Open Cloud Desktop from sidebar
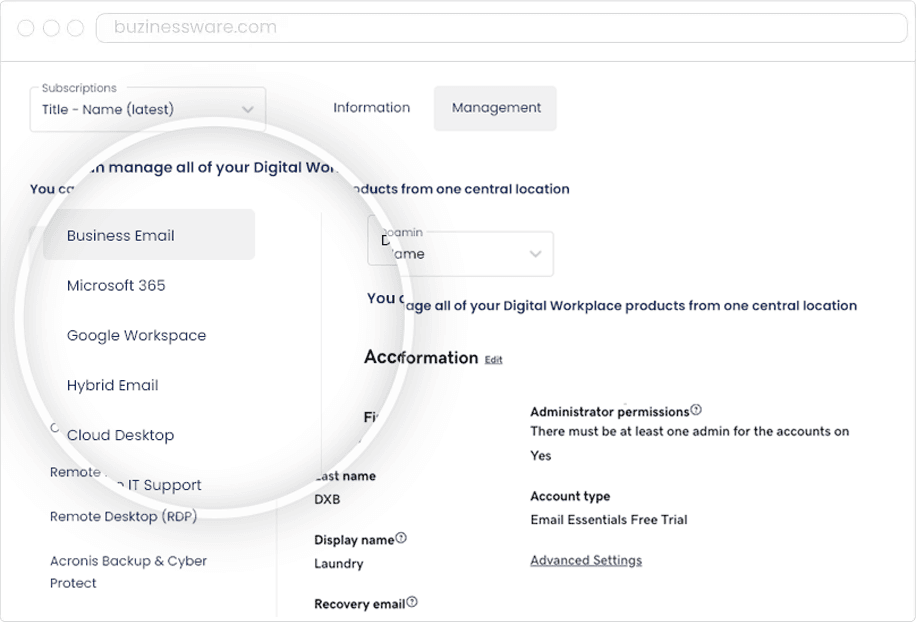This screenshot has height=622, width=916. point(120,436)
